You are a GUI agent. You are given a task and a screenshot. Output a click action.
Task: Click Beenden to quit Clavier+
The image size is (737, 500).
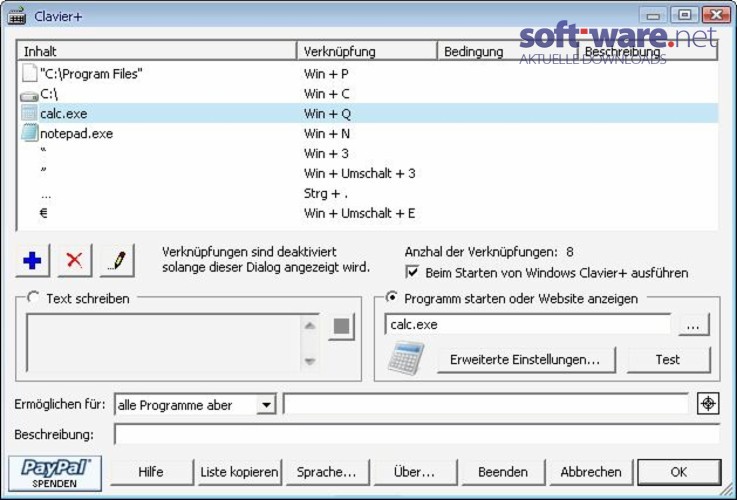(x=503, y=472)
